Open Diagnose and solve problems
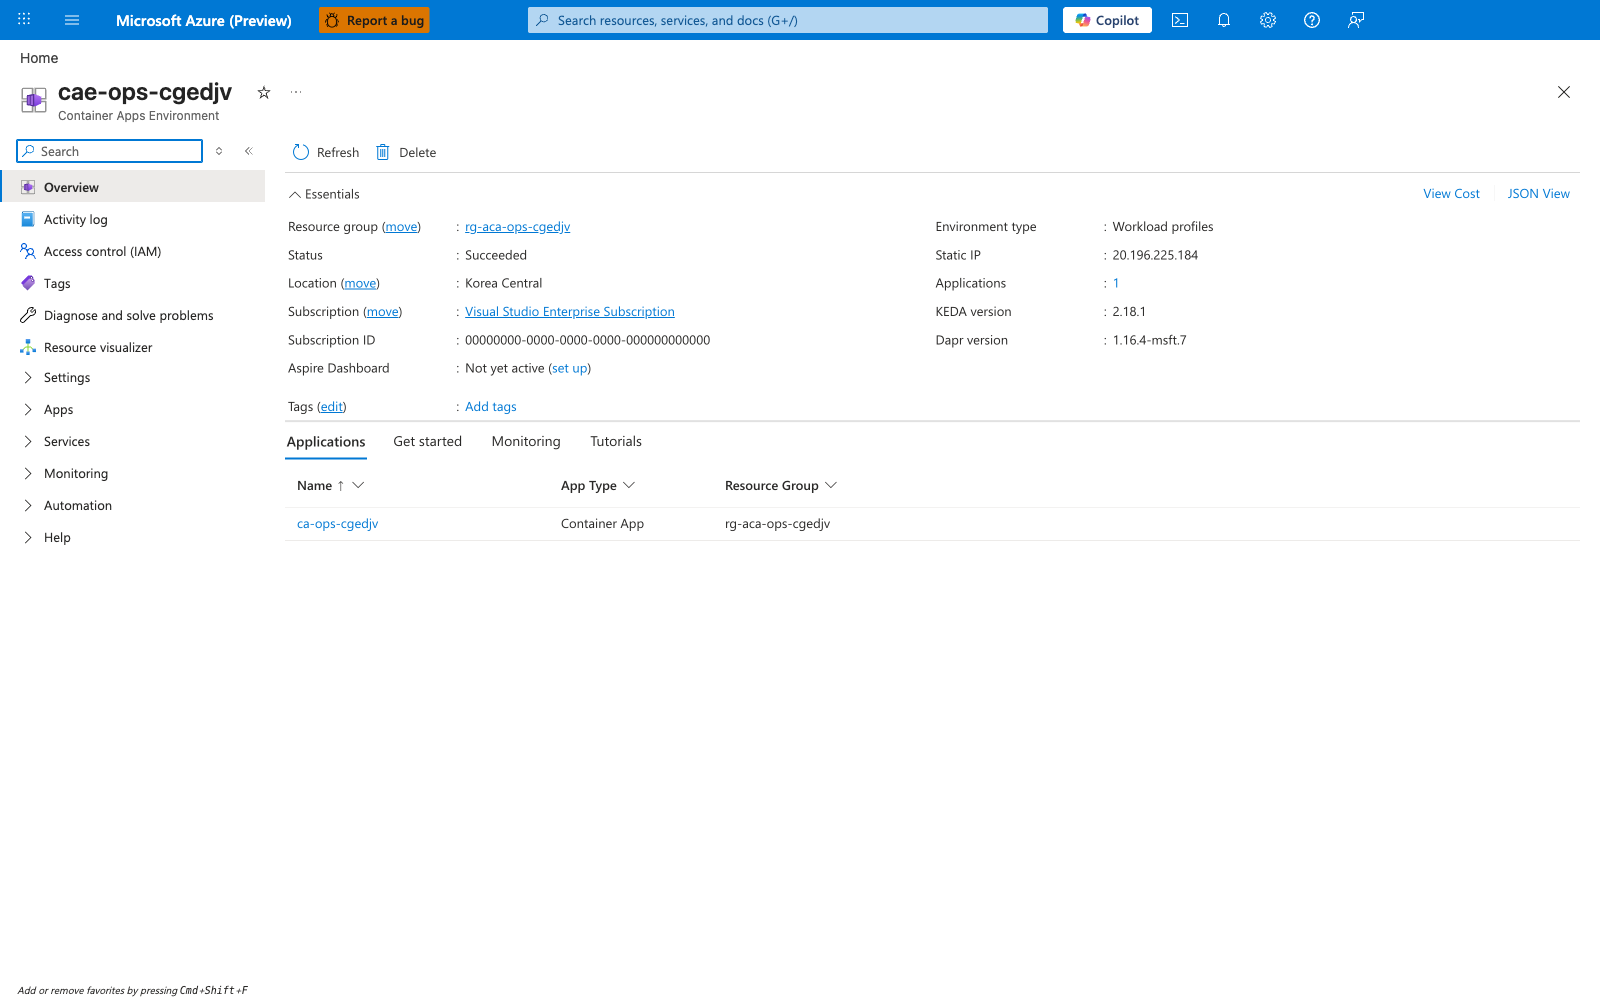 pos(128,315)
